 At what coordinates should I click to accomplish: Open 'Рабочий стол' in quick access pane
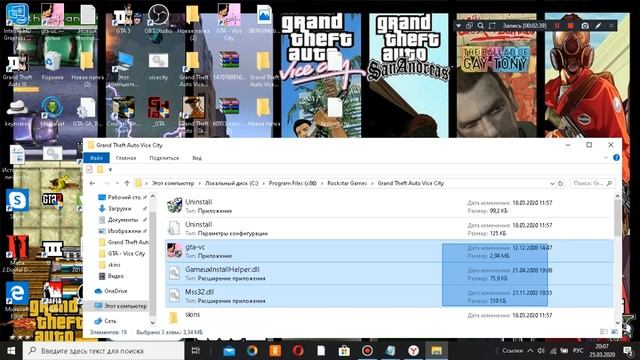tap(124, 197)
